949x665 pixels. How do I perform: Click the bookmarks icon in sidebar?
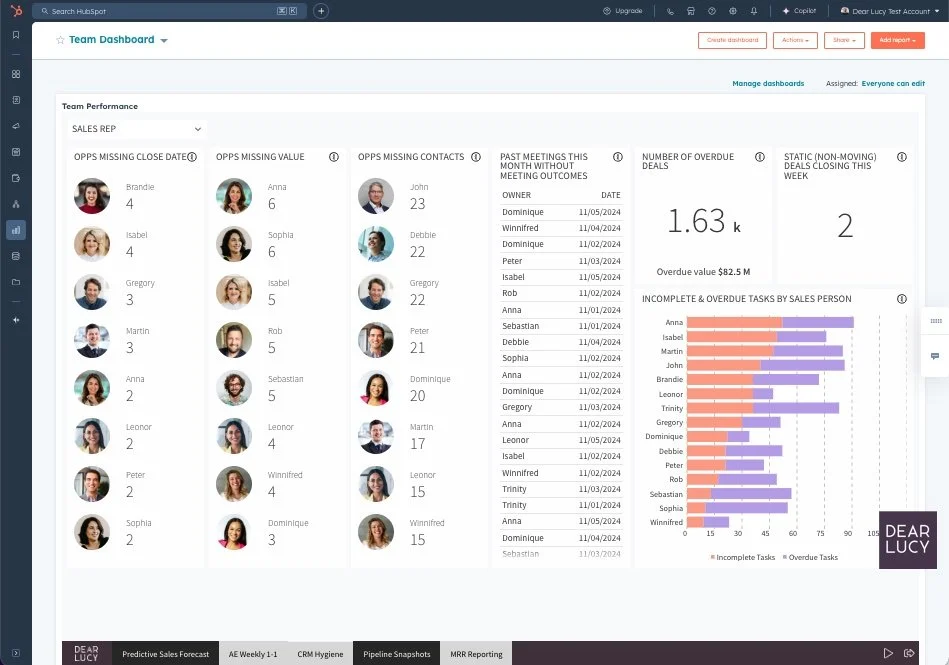tap(15, 35)
